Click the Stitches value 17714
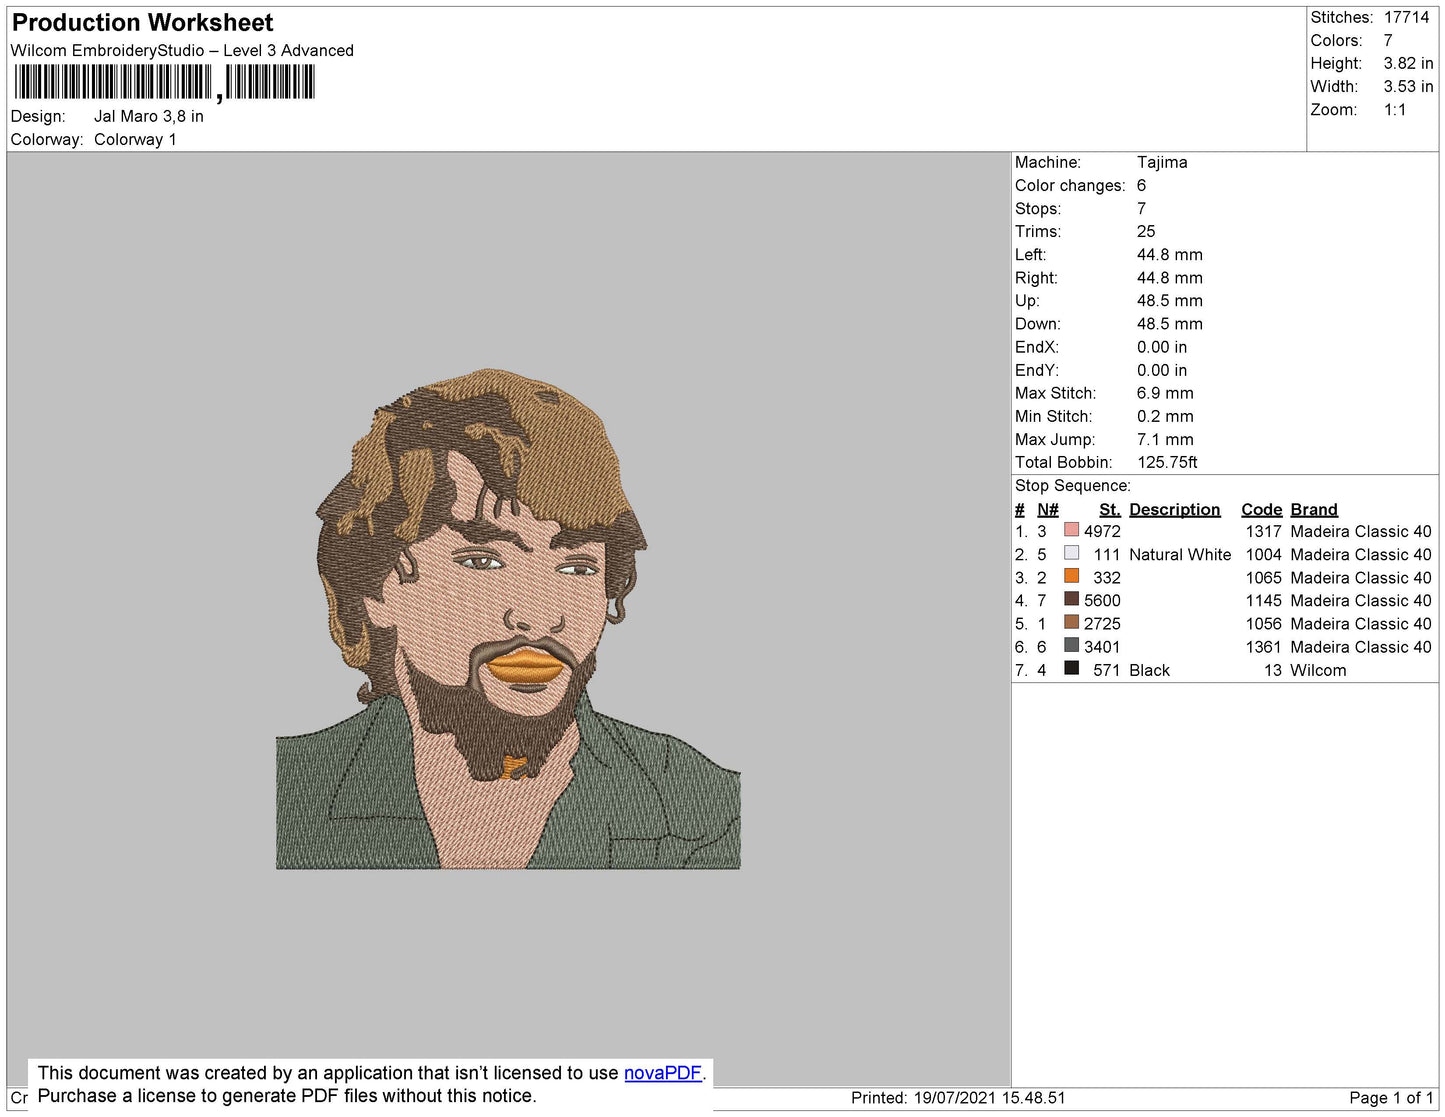Viewport: 1445px width, 1117px height. (1407, 17)
